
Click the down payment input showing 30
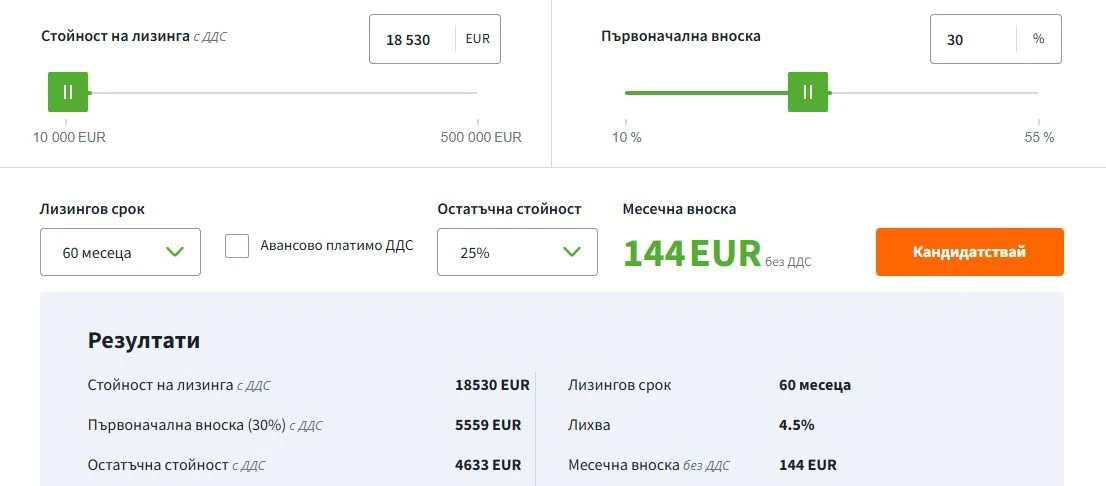[971, 40]
